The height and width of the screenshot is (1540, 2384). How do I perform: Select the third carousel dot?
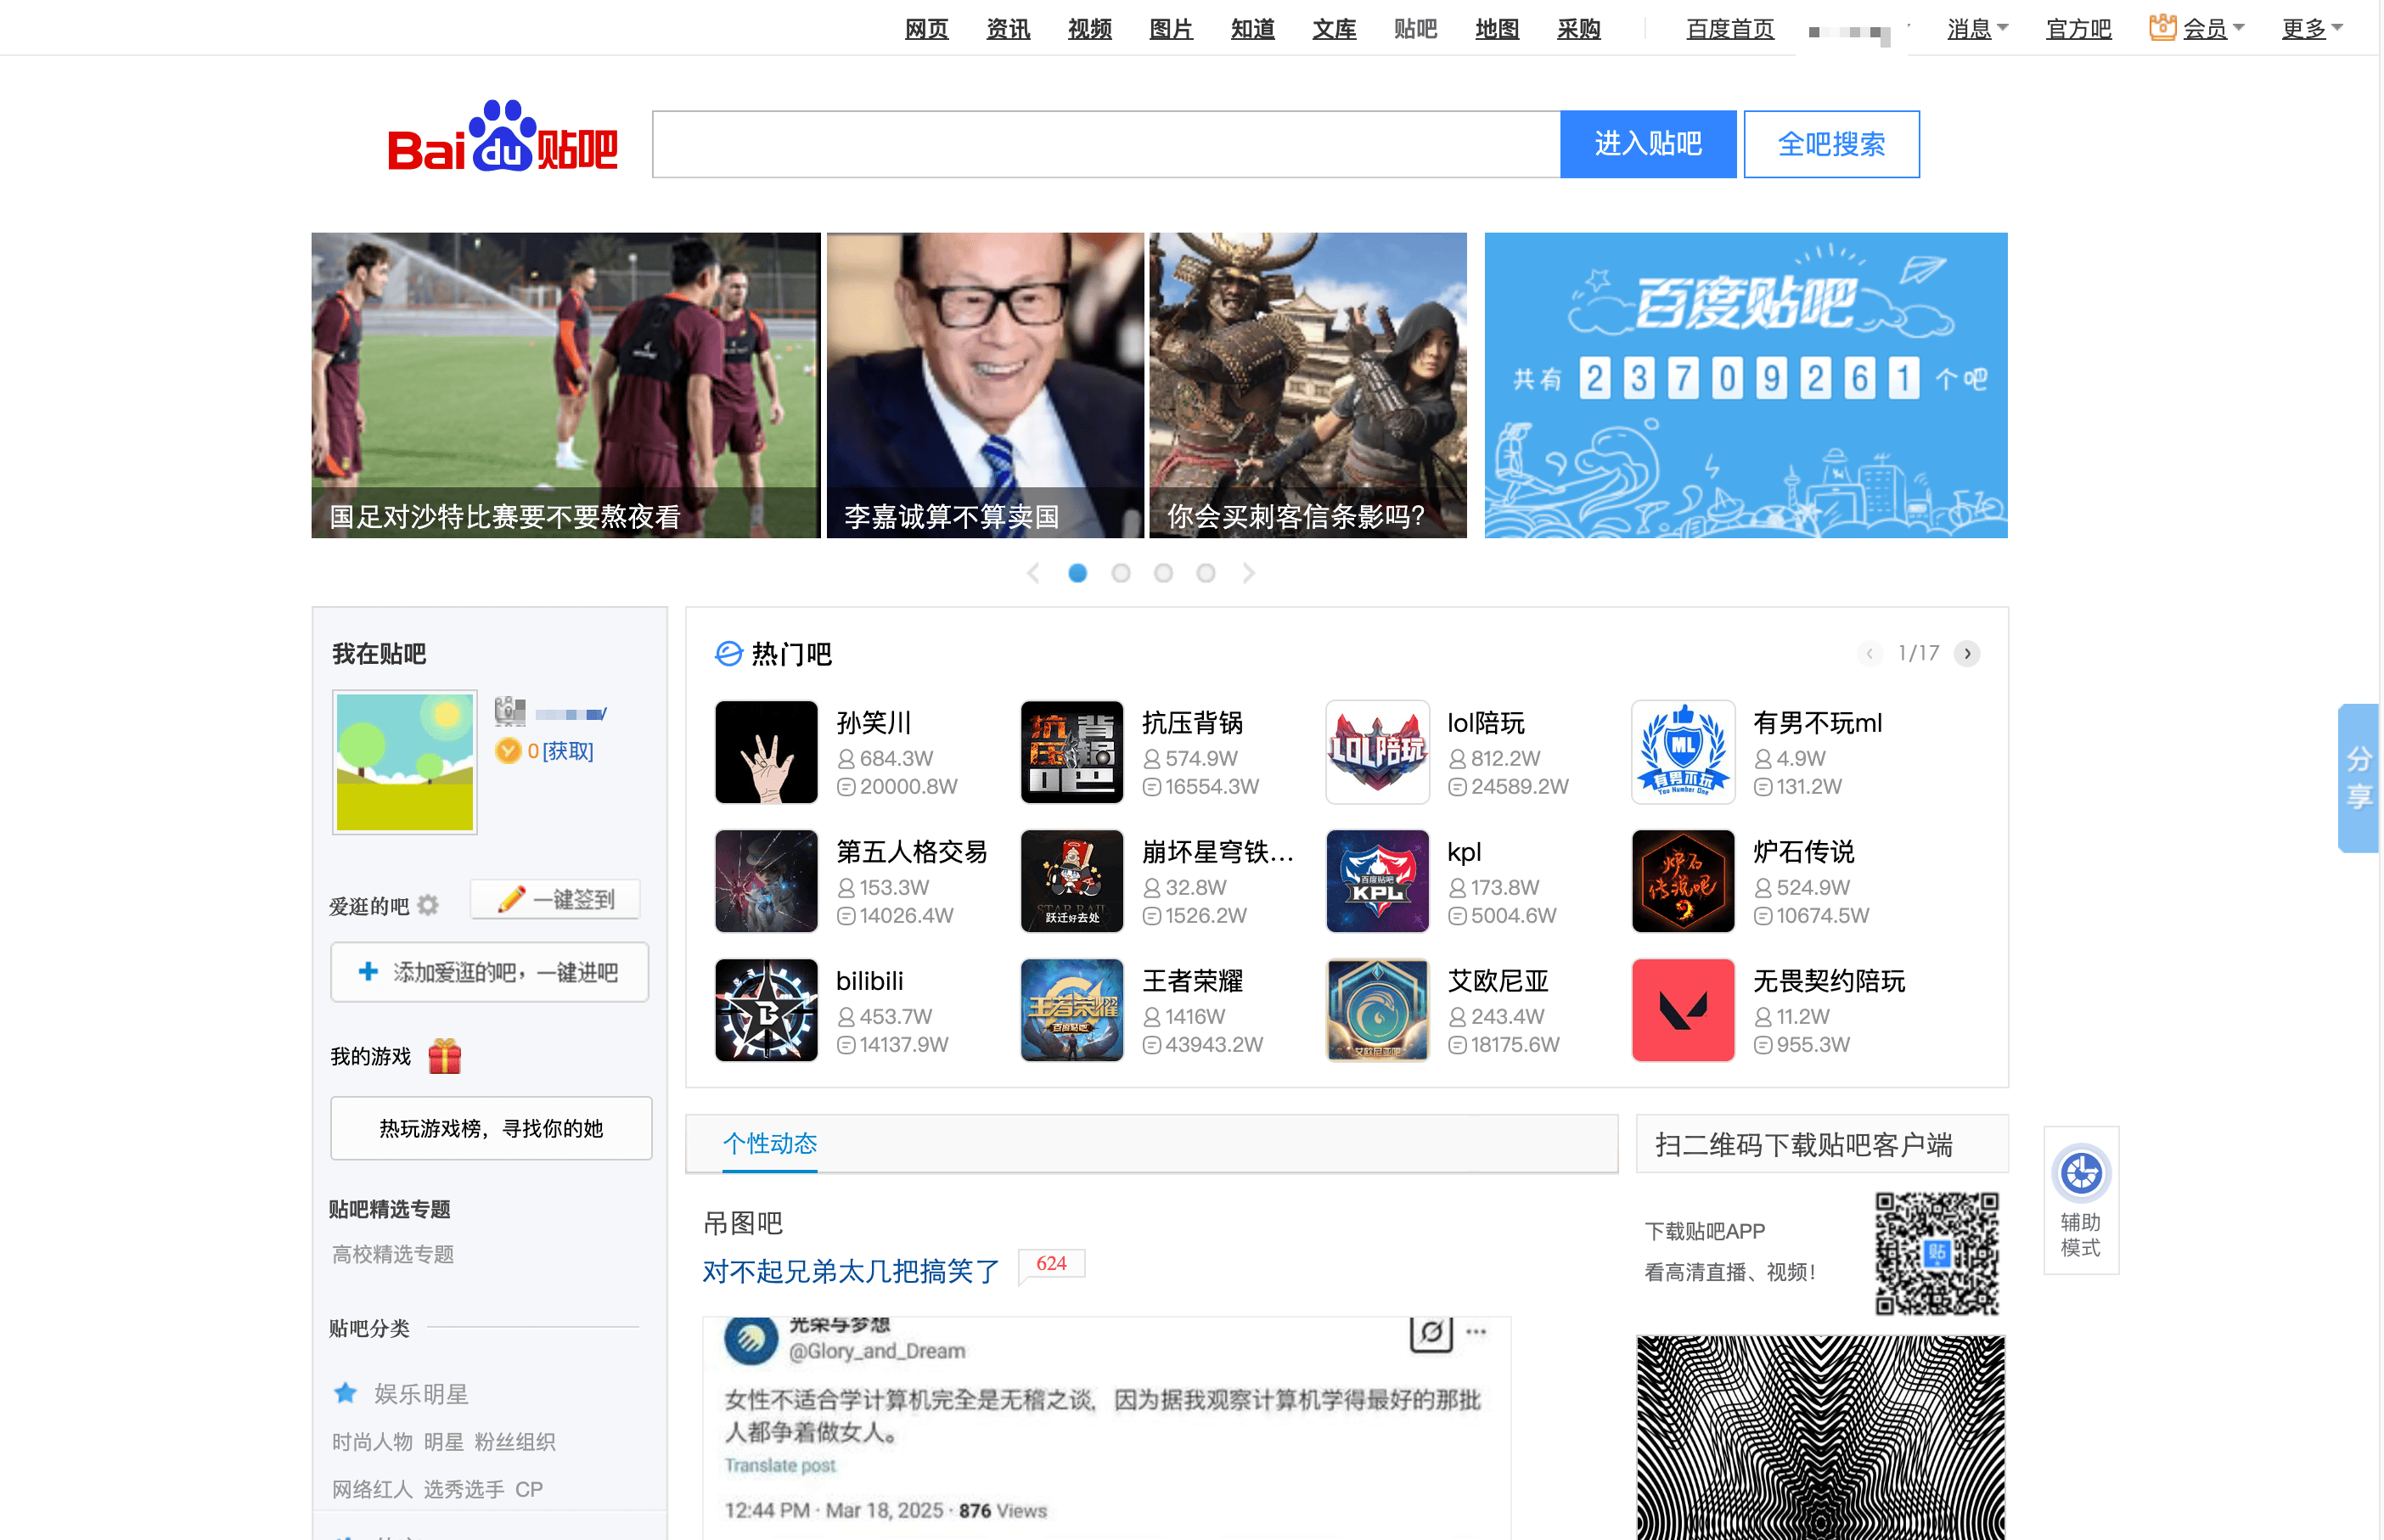(x=1163, y=573)
